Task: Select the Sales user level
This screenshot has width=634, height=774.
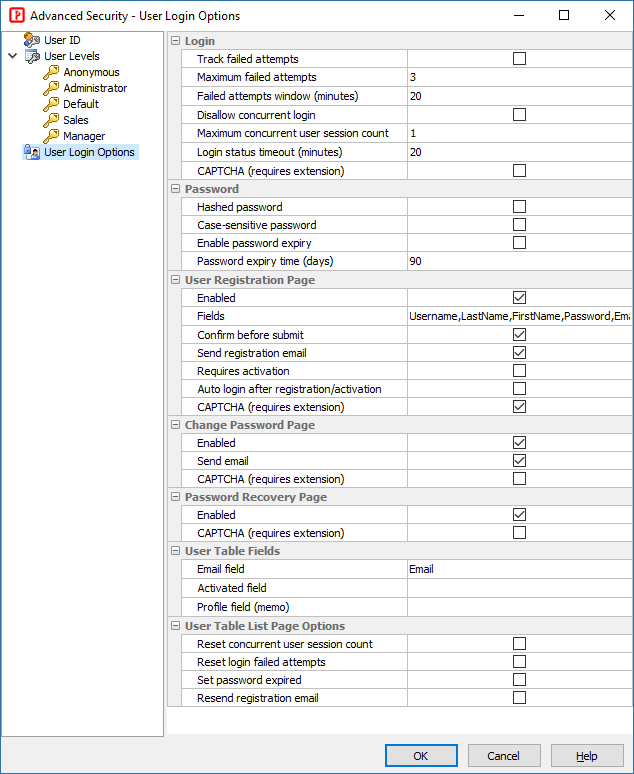Action: [76, 120]
